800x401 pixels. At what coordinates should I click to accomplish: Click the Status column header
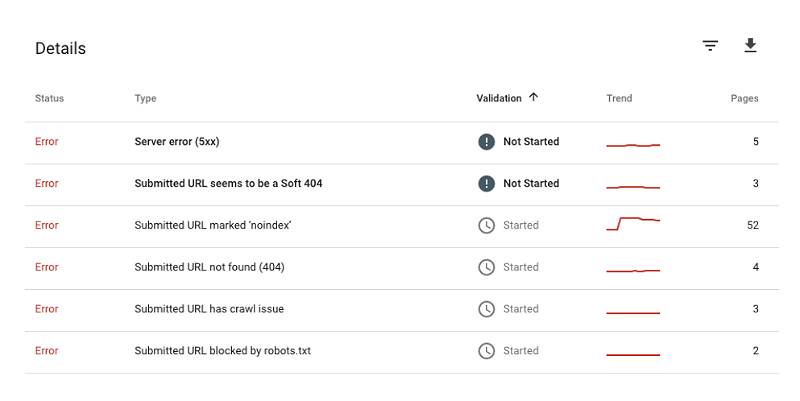point(49,98)
